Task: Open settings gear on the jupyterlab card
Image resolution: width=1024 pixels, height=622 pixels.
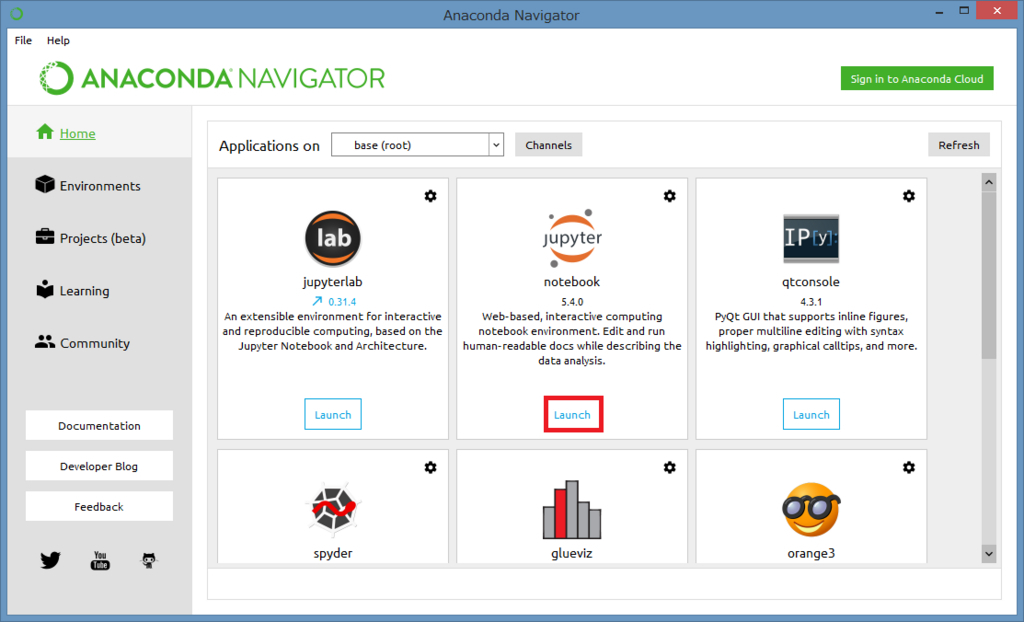Action: click(x=430, y=196)
